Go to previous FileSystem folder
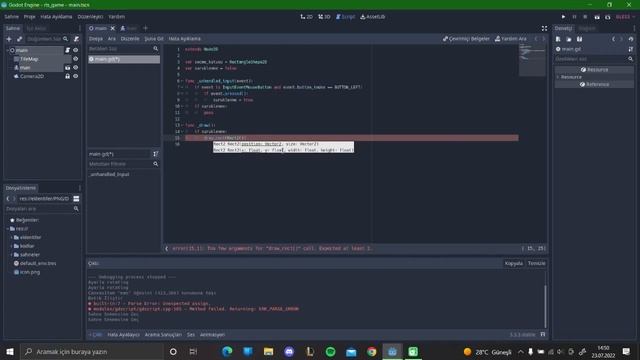This screenshot has height=360, width=640. coord(8,199)
